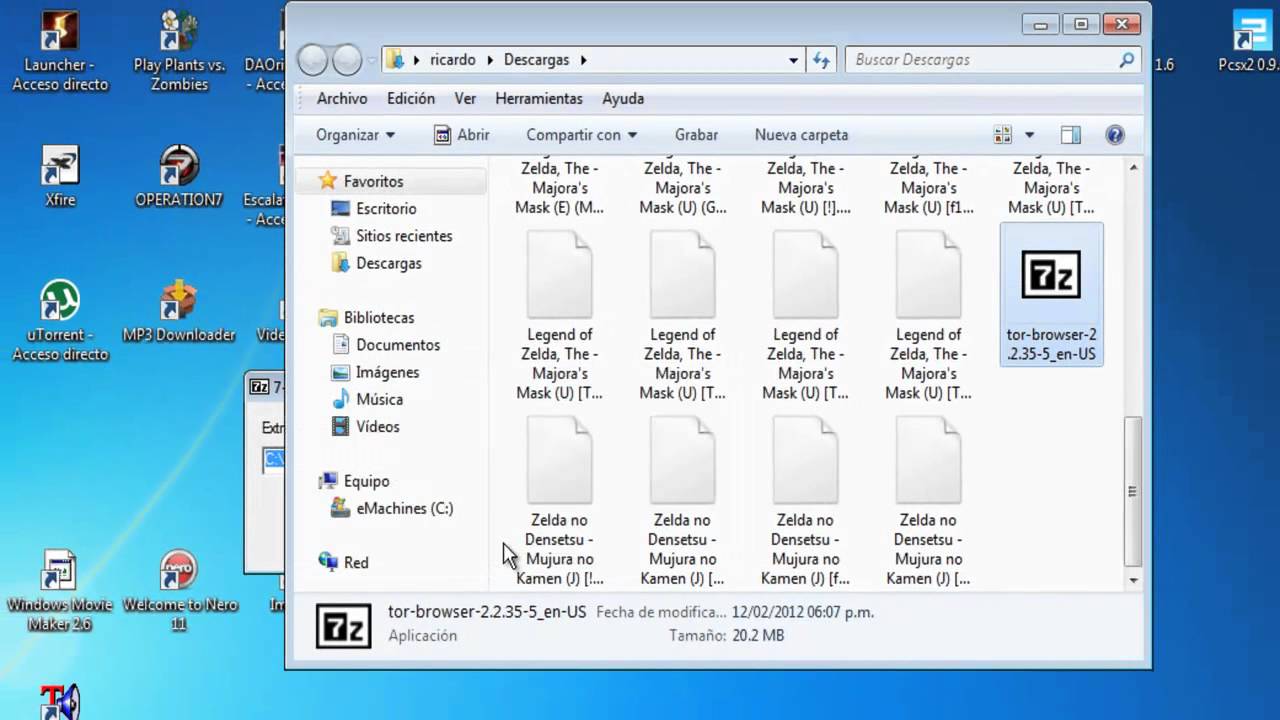Image resolution: width=1280 pixels, height=720 pixels.
Task: Click the search magnifier icon
Action: 1127,60
